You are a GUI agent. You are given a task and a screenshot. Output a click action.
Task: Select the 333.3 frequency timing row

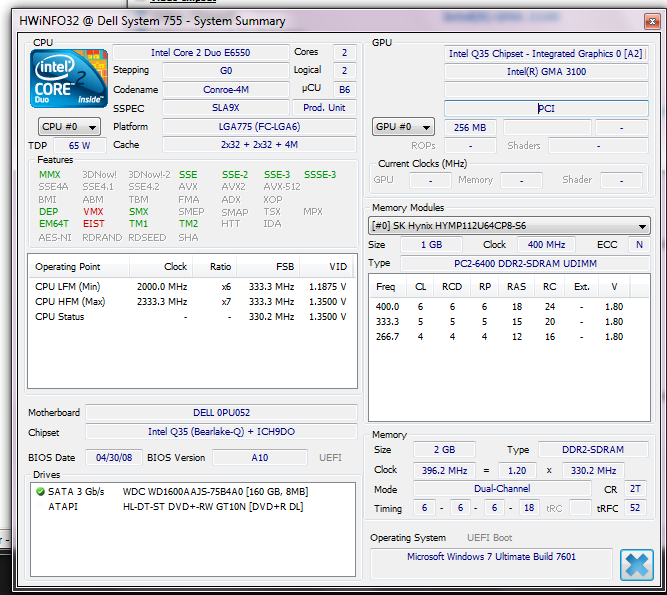[x=509, y=322]
